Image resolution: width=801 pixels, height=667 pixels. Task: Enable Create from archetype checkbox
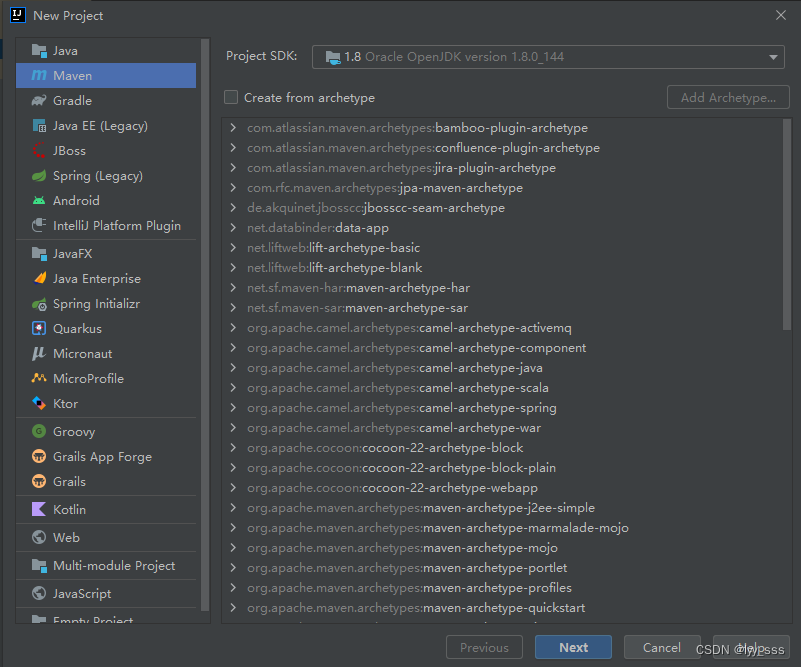click(231, 97)
